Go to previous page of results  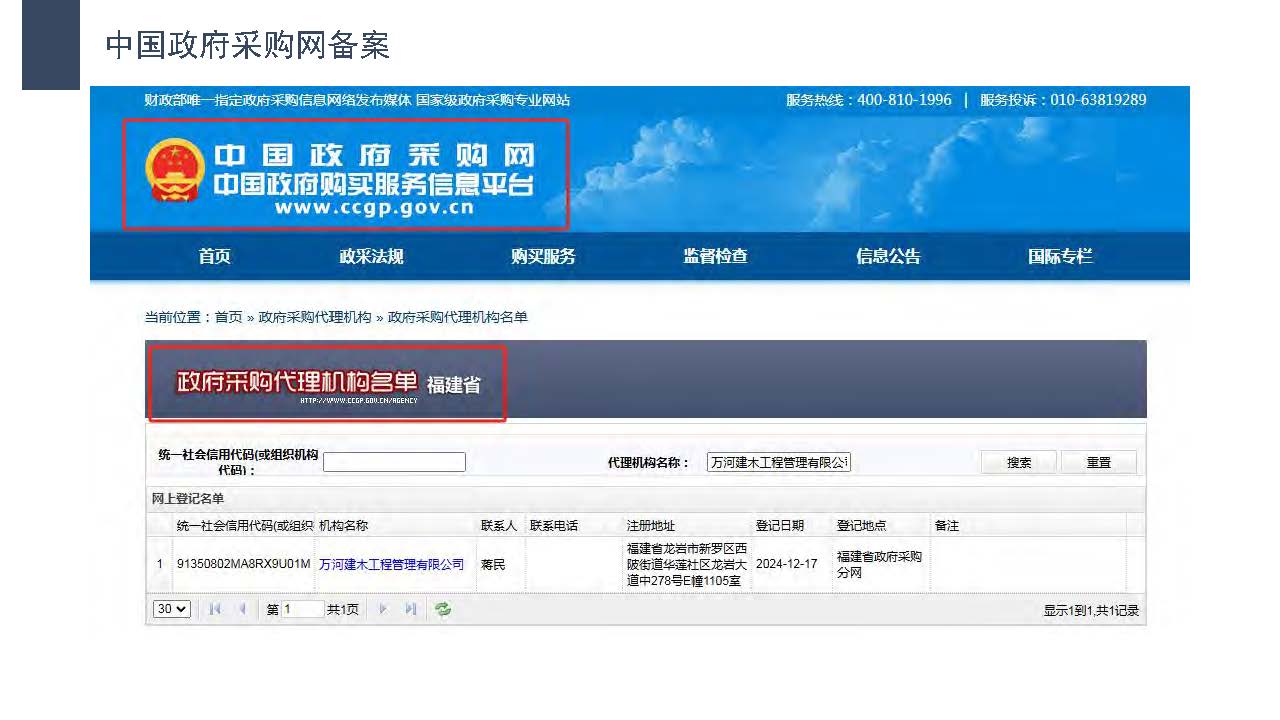point(242,609)
